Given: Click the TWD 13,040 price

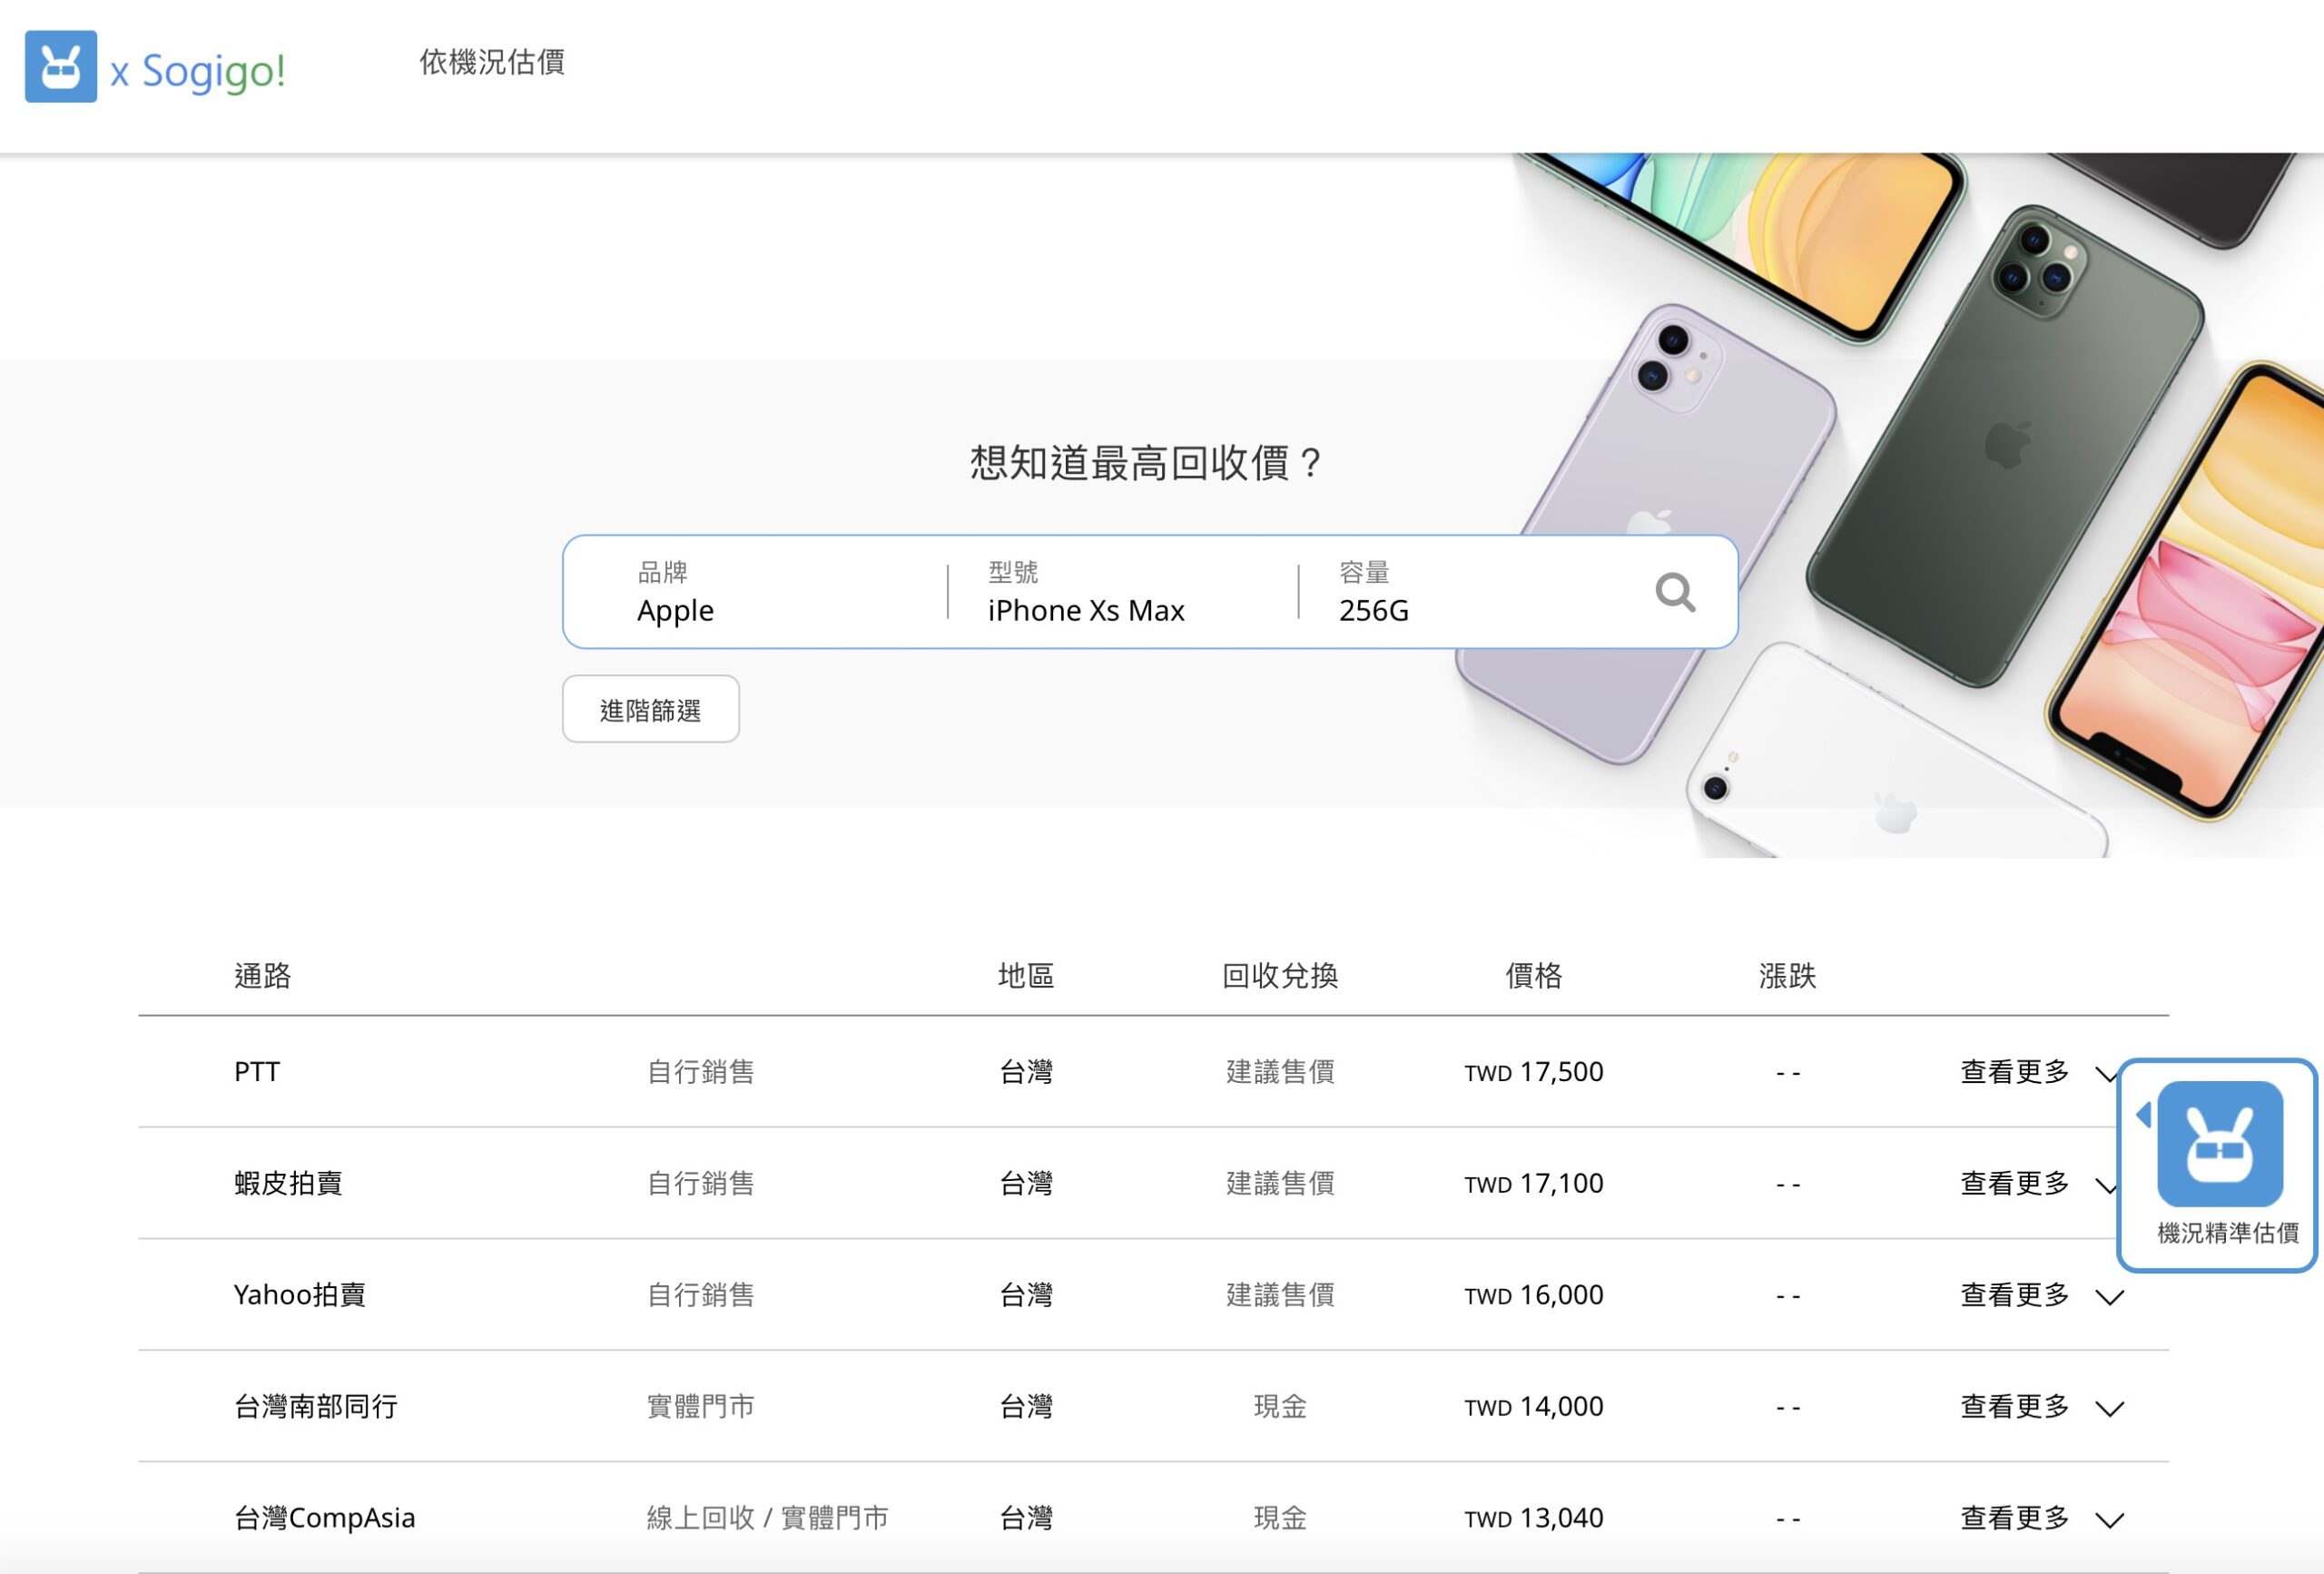Looking at the screenshot, I should click(1534, 1519).
